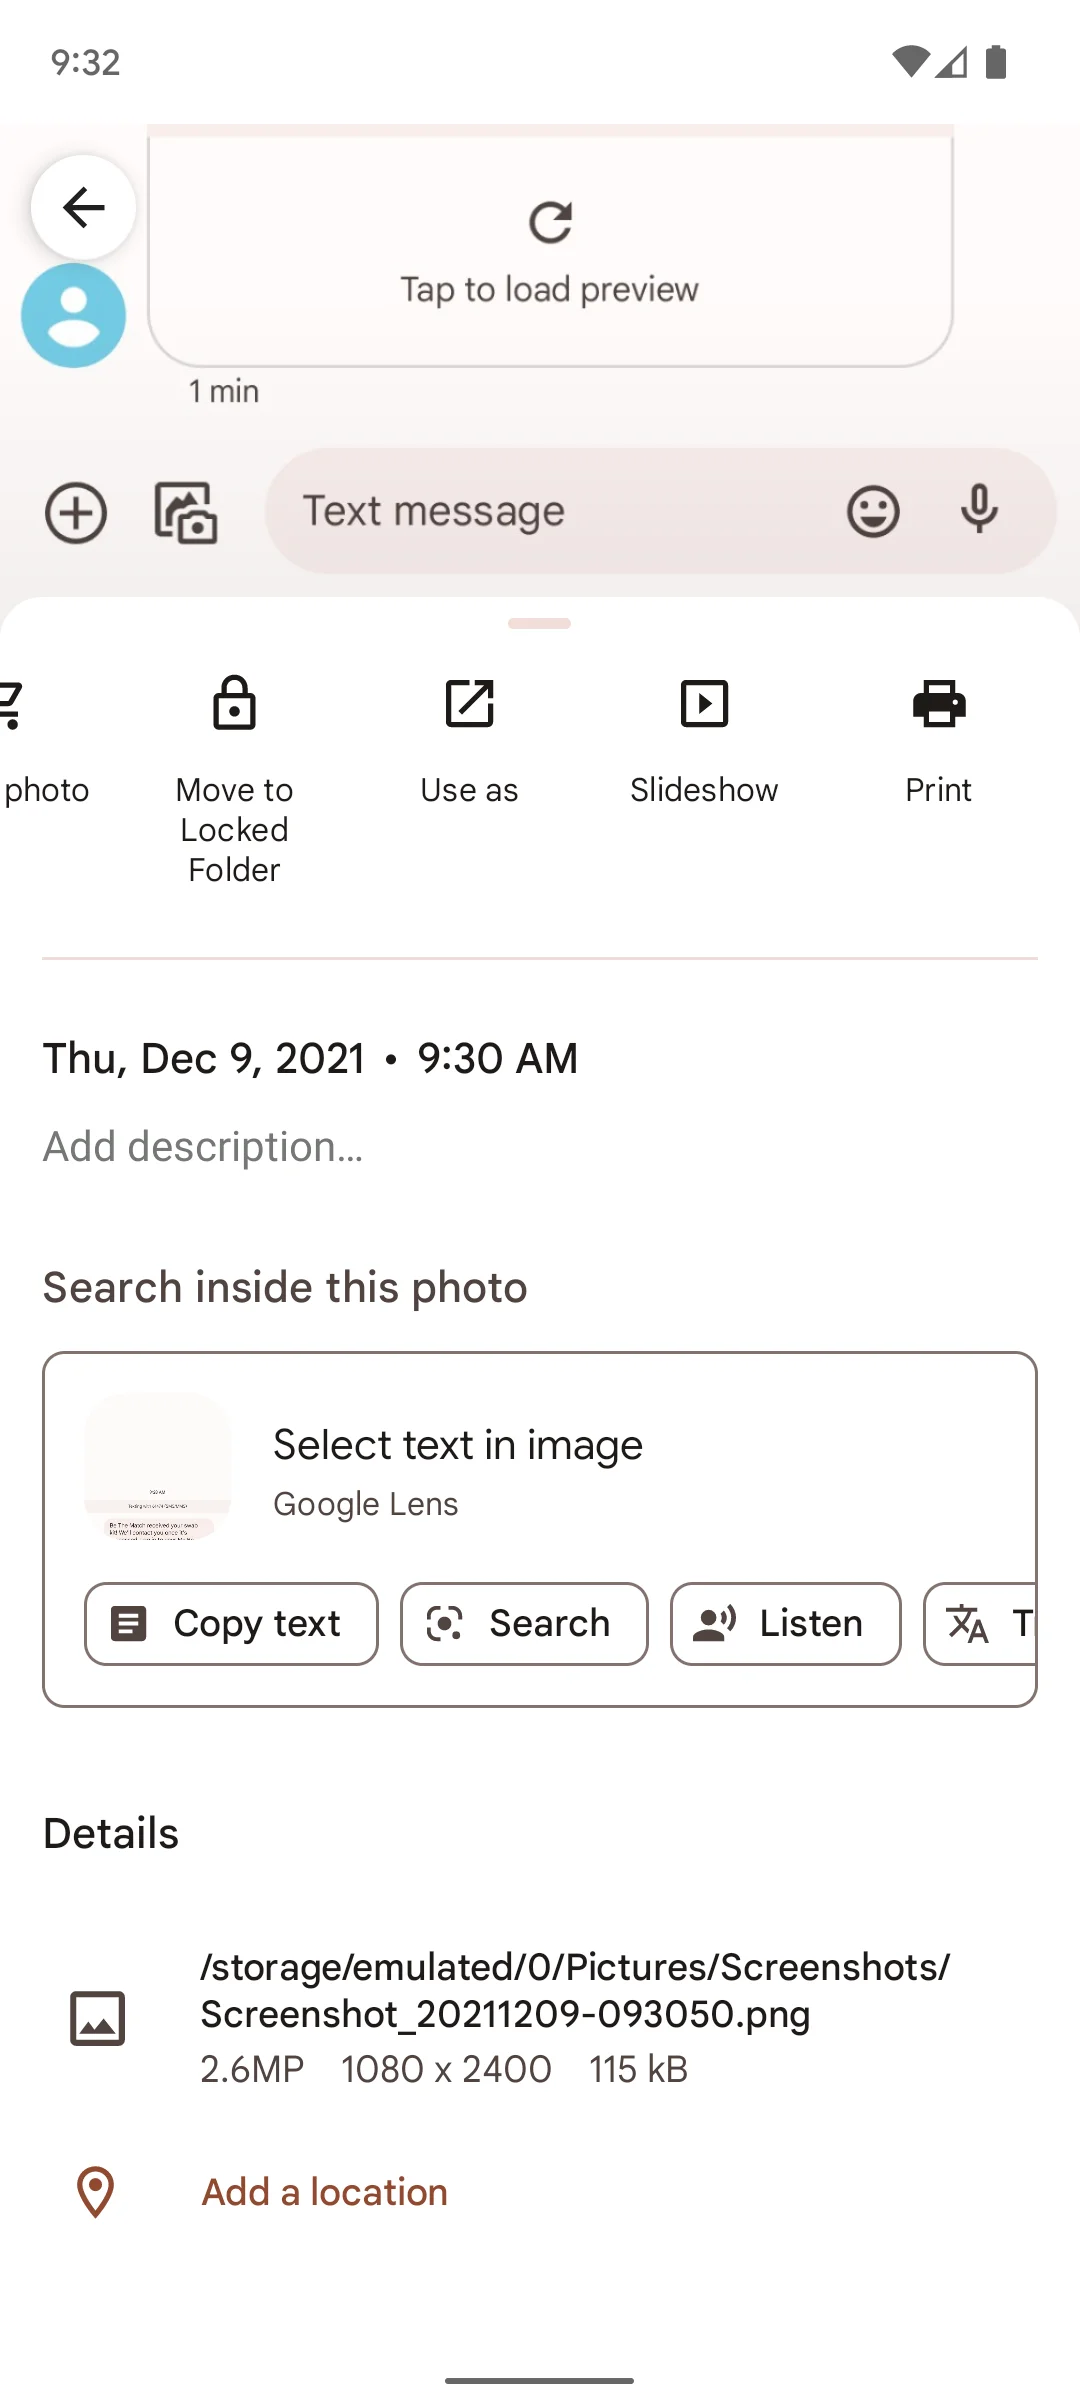This screenshot has height=2400, width=1080.
Task: Tap the microphone voice message icon
Action: click(979, 510)
